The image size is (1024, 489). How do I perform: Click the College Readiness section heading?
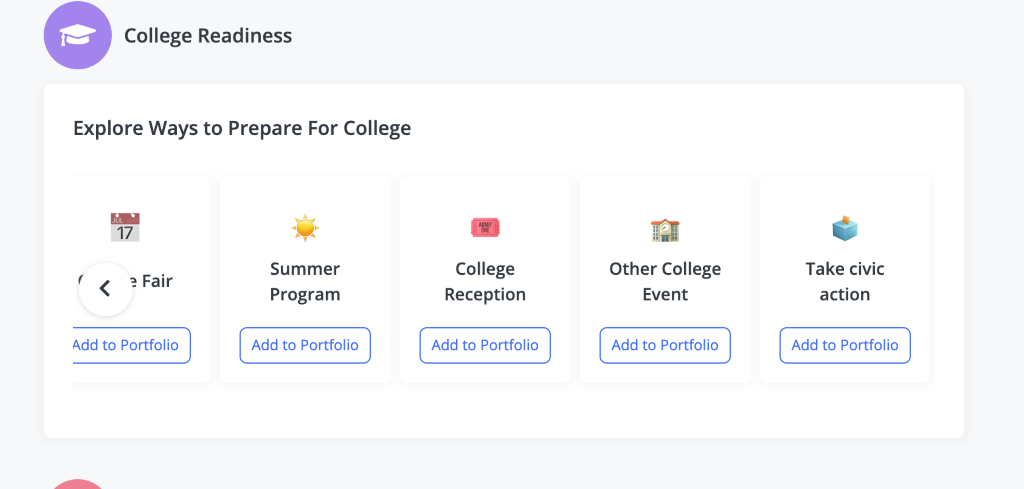(208, 35)
